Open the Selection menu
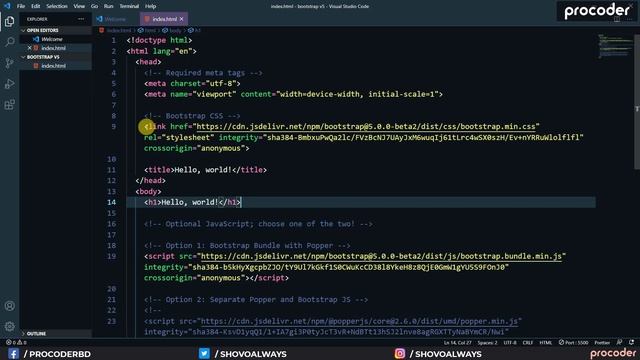640x360 pixels. [57, 6]
